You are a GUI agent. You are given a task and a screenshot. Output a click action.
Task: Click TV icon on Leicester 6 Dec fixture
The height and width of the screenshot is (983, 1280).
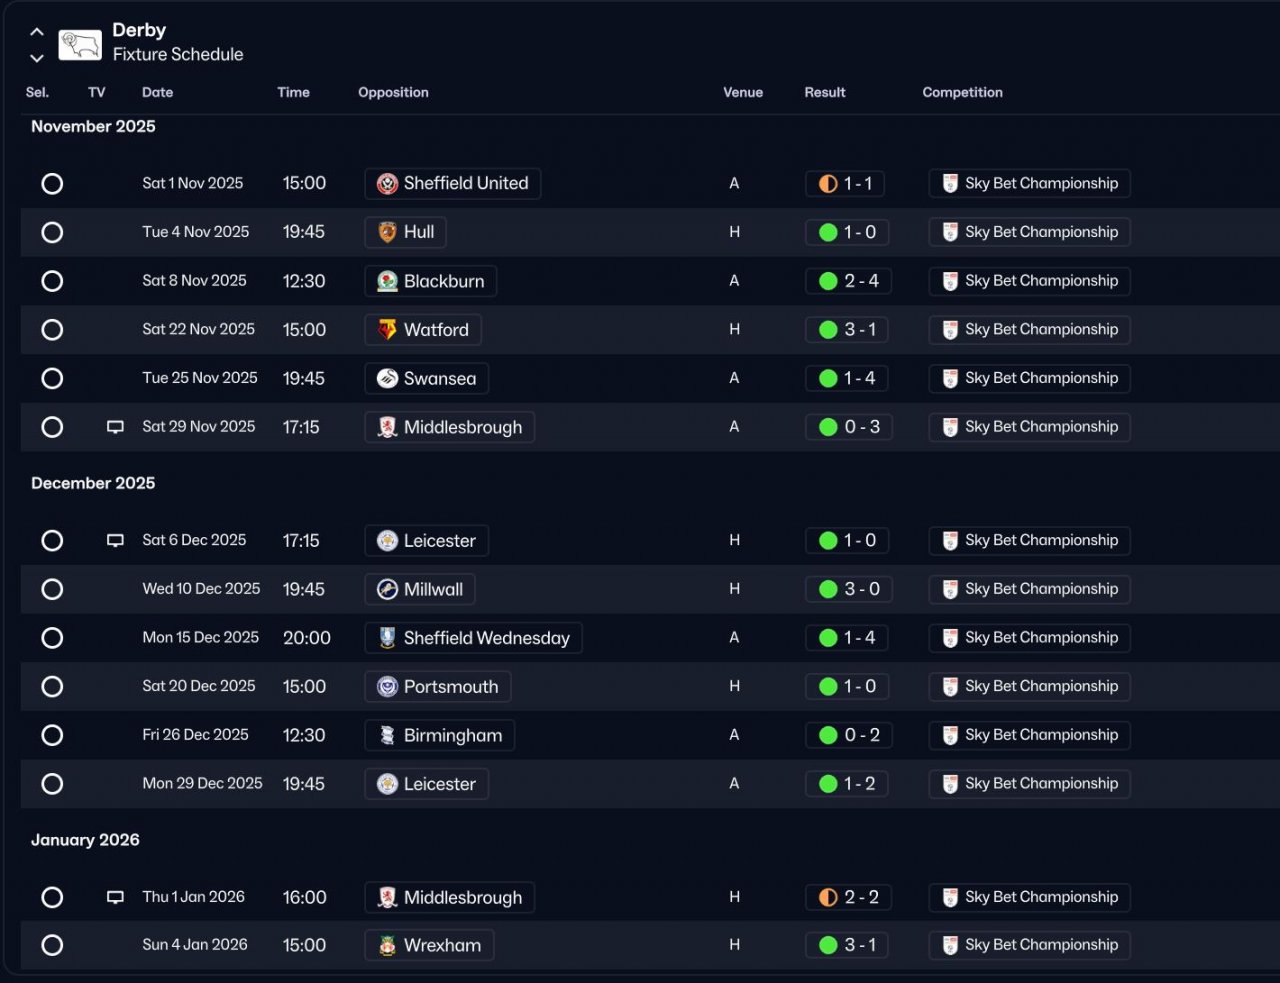pos(116,541)
